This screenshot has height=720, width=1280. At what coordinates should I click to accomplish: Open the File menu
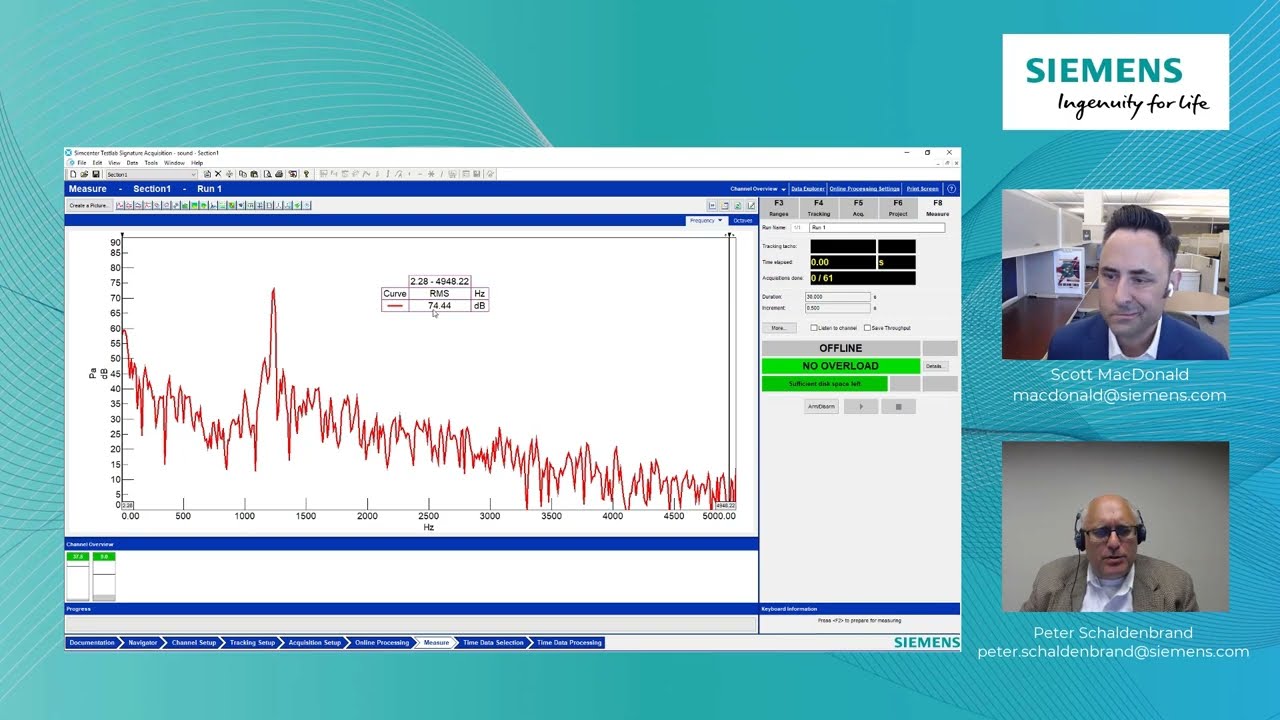(82, 163)
